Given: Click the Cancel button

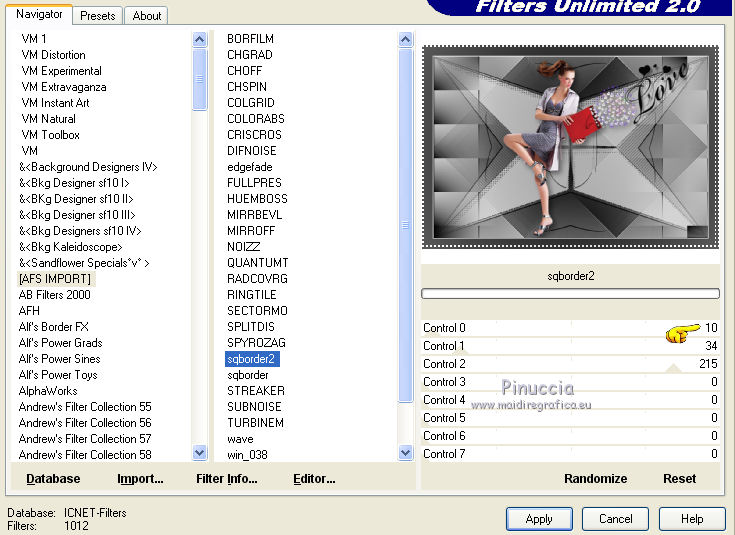Looking at the screenshot, I should pos(615,519).
